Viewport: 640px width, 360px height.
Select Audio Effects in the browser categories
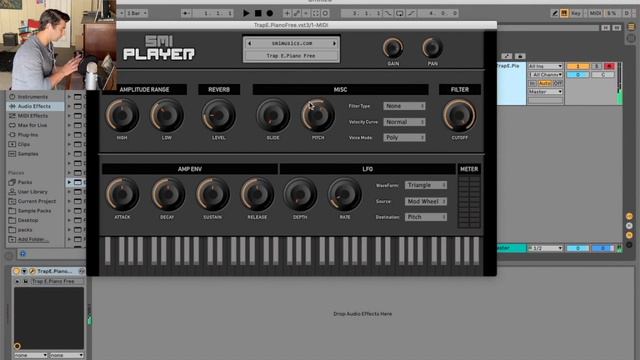(34, 106)
